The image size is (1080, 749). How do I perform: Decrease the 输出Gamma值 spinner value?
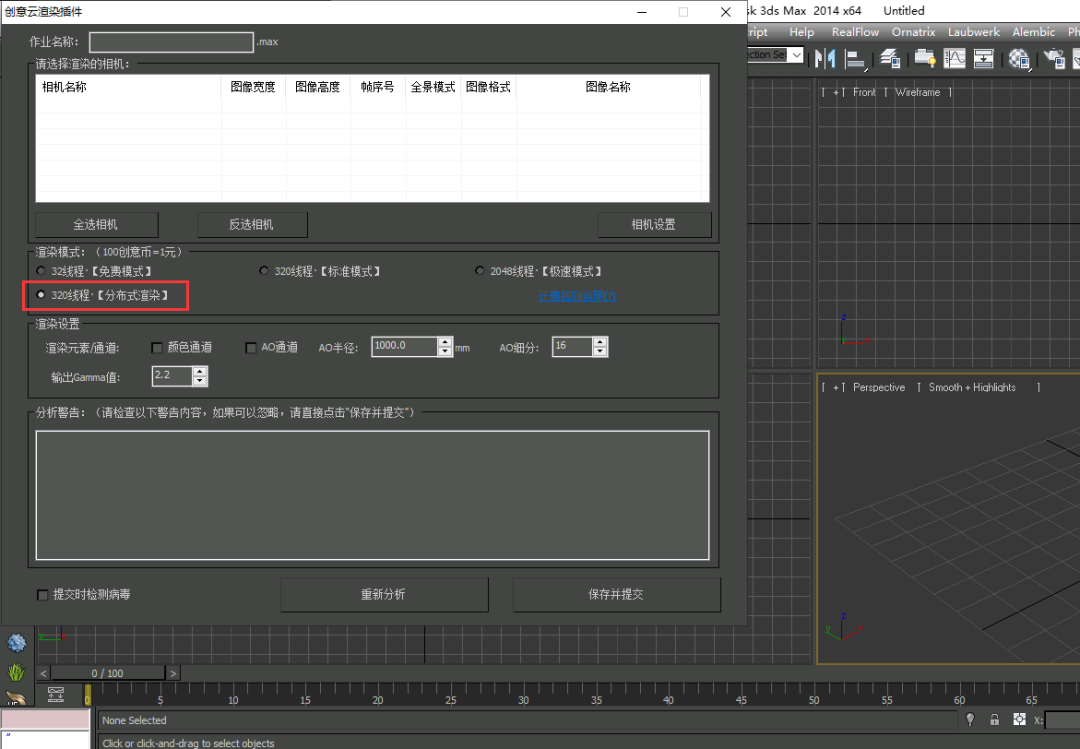pyautogui.click(x=199, y=381)
